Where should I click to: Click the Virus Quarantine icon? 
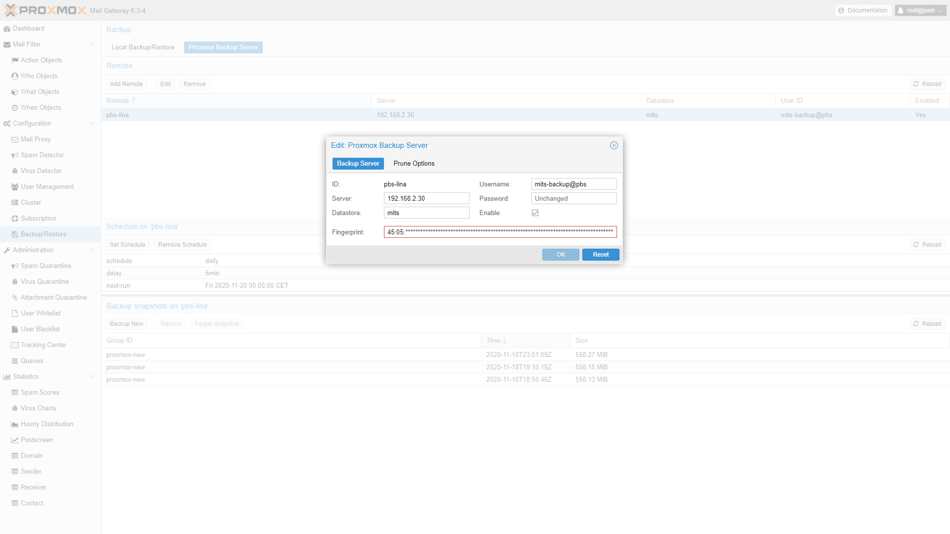pyautogui.click(x=15, y=281)
